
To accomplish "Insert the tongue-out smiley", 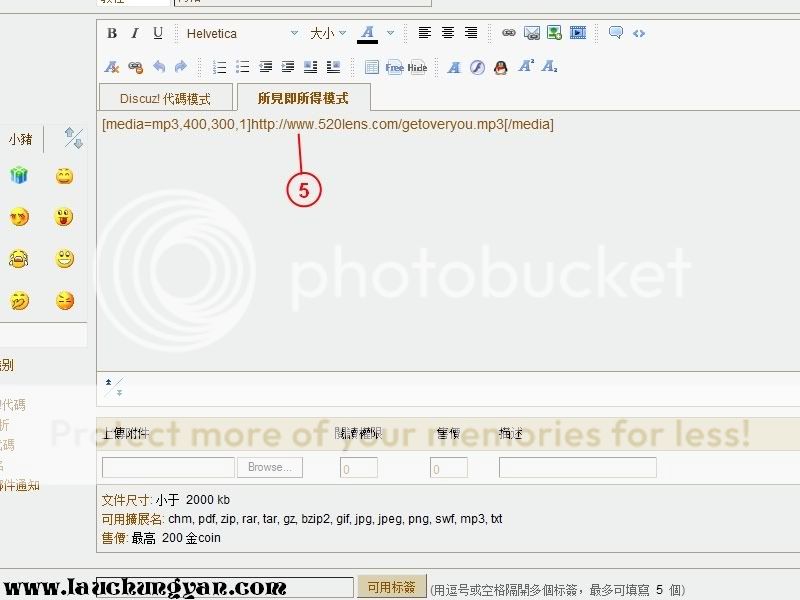I will pyautogui.click(x=64, y=217).
